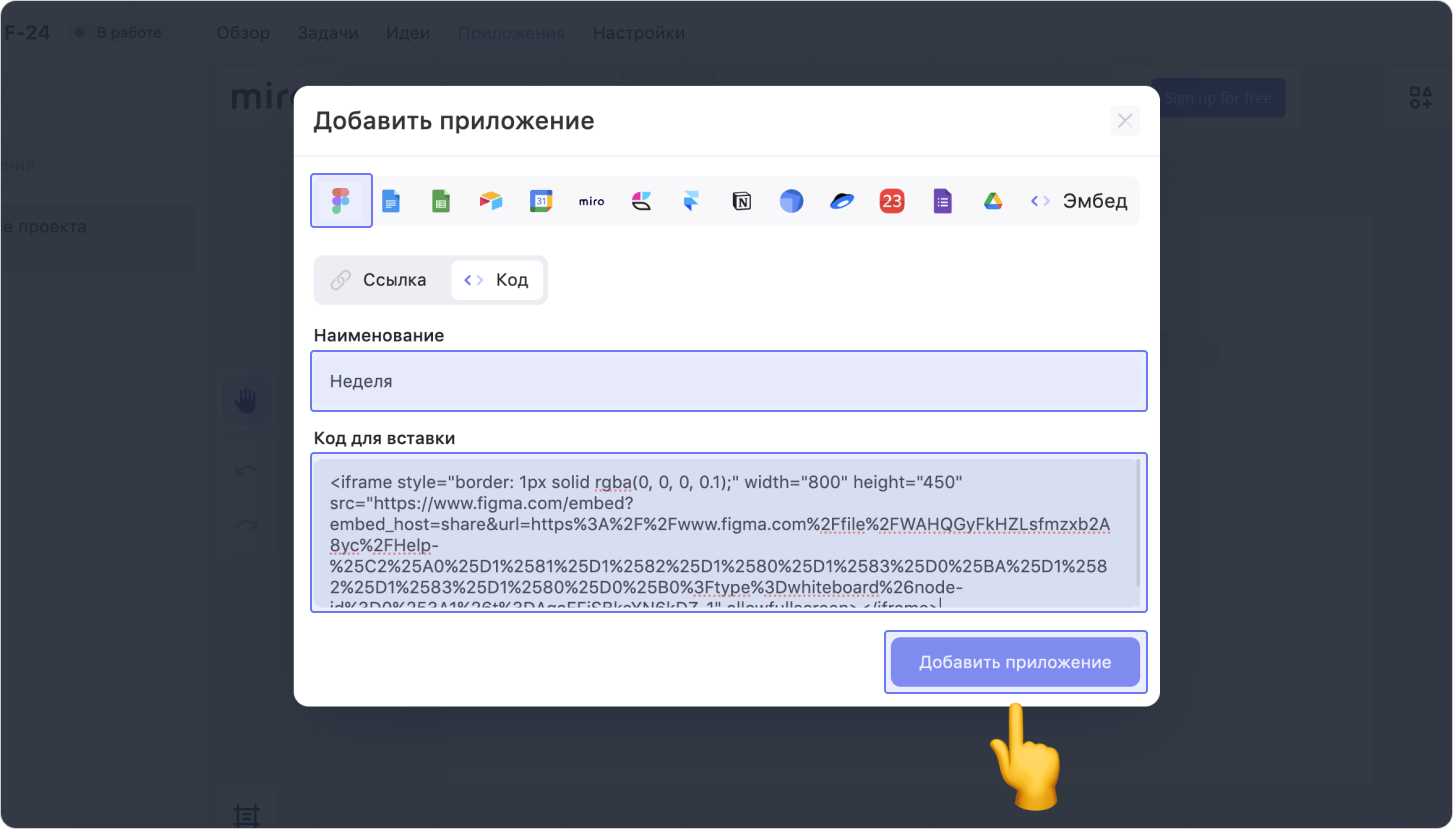Click the Добавить приложение button
Image resolution: width=1453 pixels, height=829 pixels.
coord(1015,662)
